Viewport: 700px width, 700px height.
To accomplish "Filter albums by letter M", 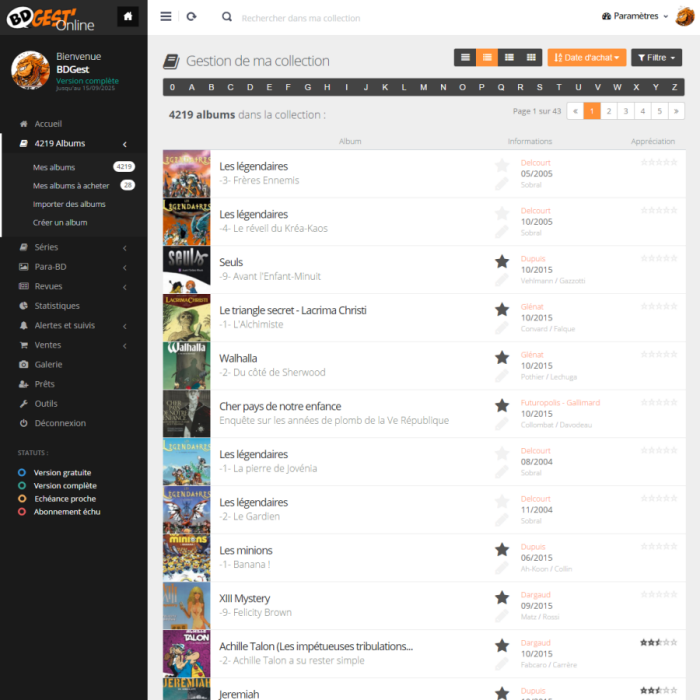I will [423, 88].
